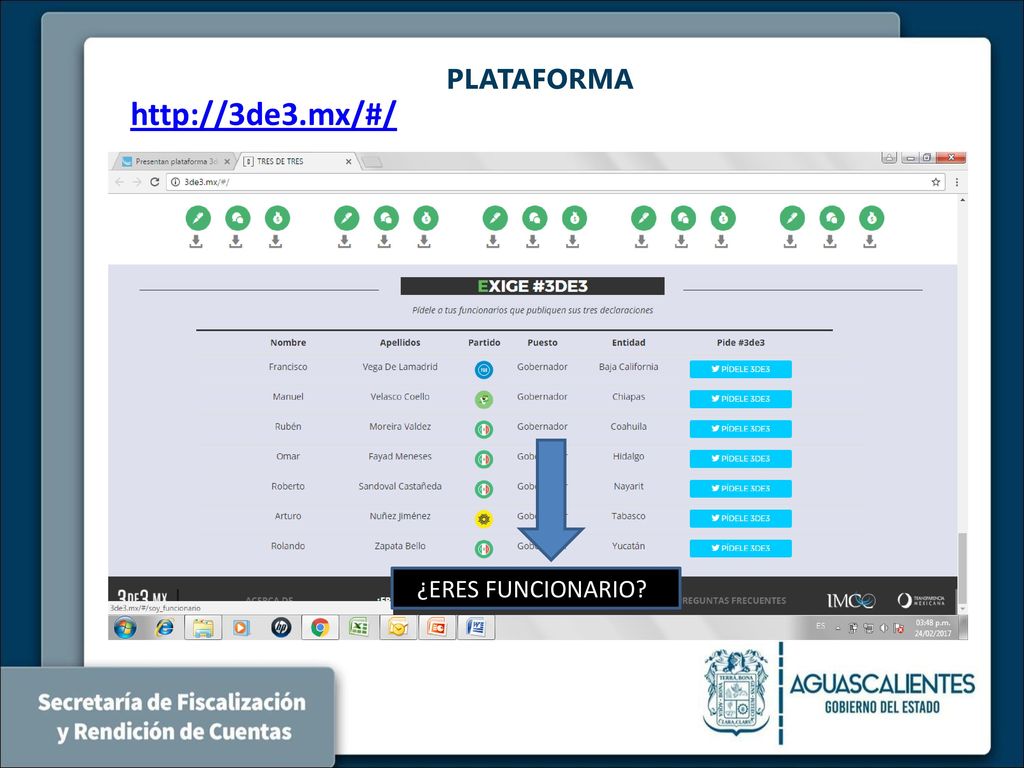
Task: Open Outlook from the taskbar
Action: pos(398,628)
